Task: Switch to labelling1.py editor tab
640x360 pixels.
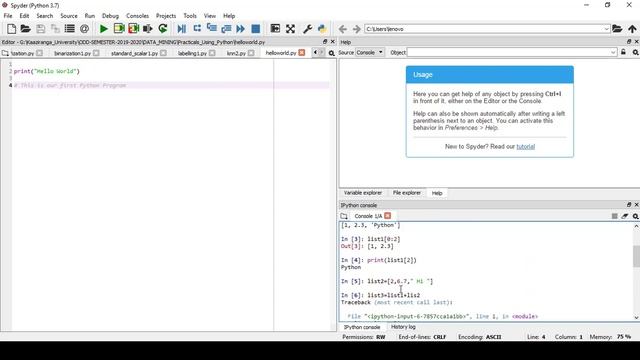Action: [x=192, y=53]
